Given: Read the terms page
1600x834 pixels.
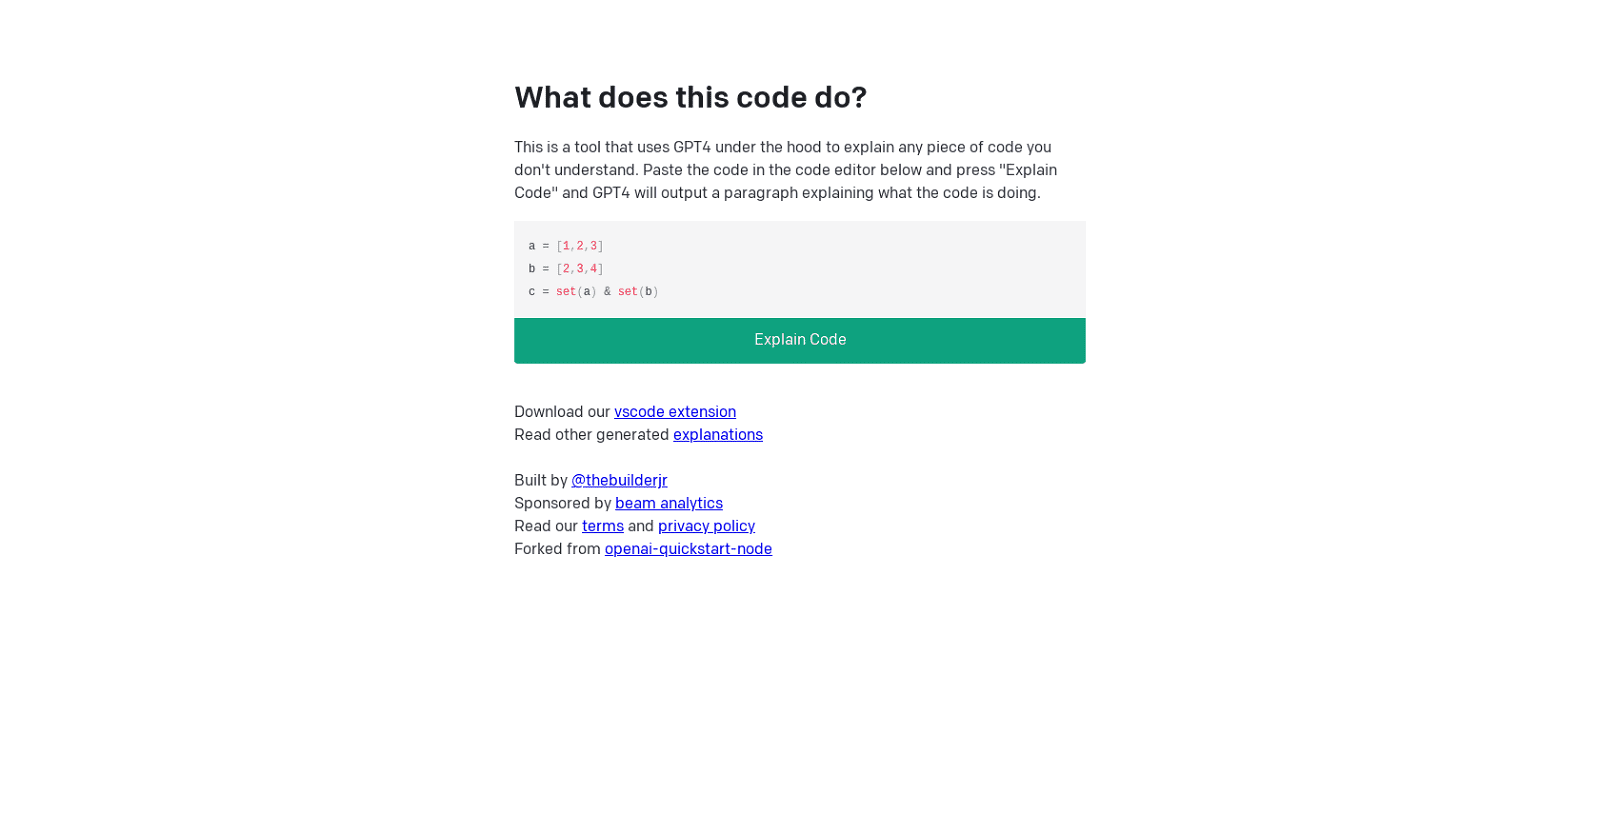Looking at the screenshot, I should [602, 525].
